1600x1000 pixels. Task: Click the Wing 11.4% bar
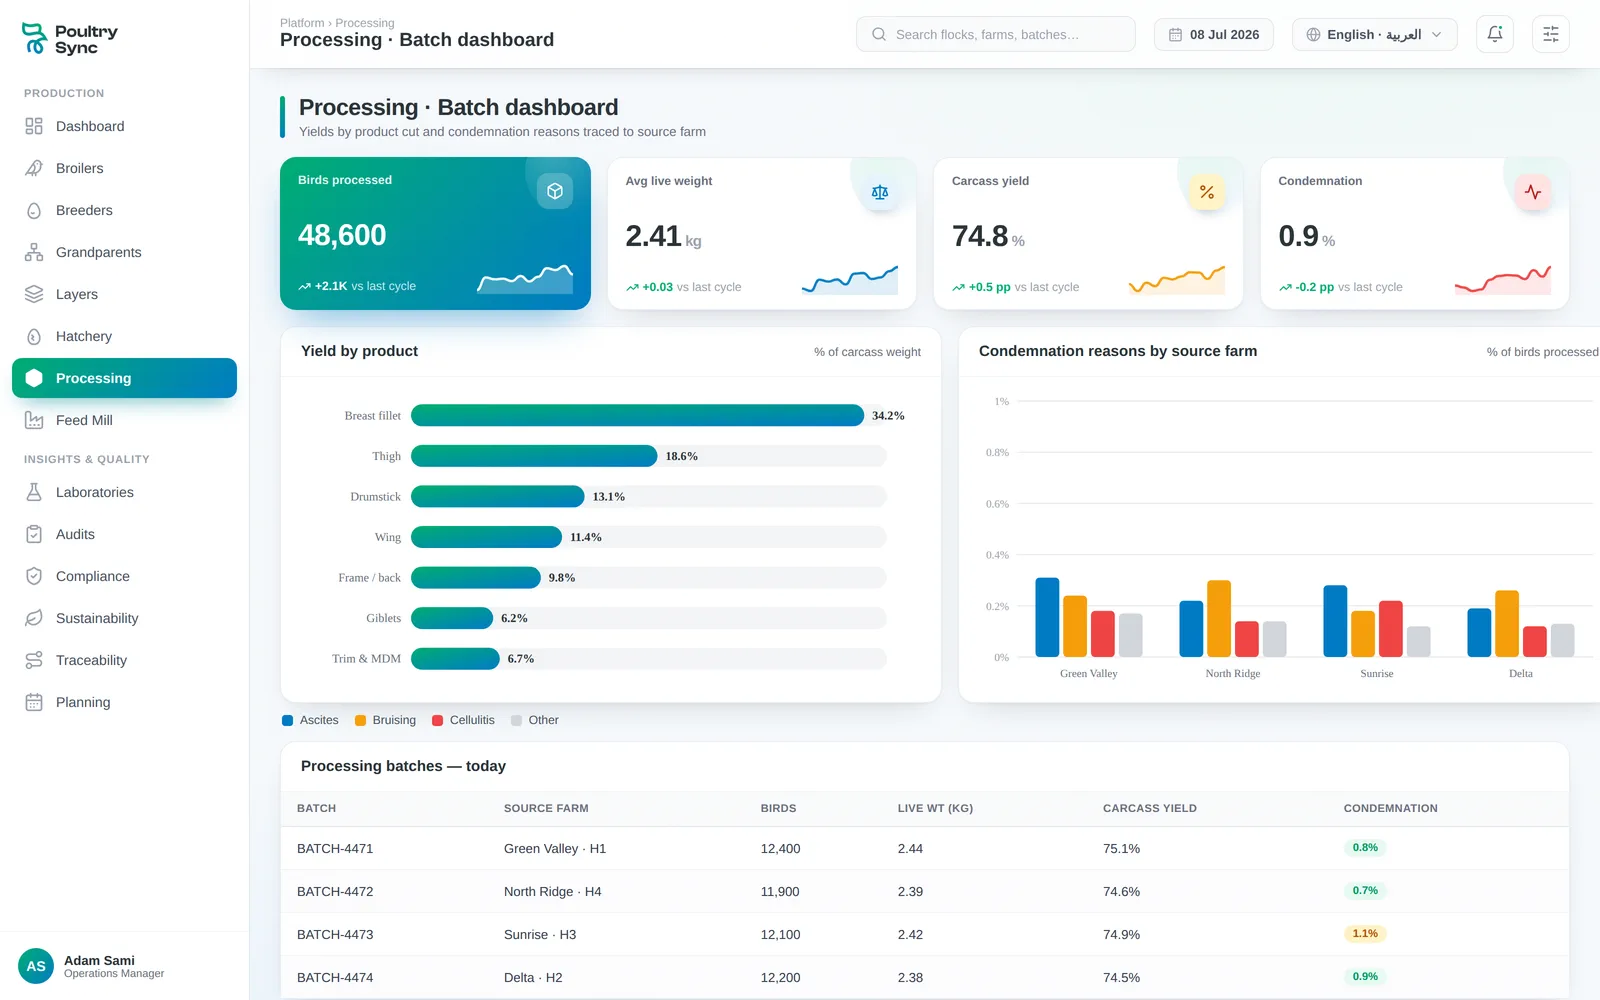(x=486, y=537)
